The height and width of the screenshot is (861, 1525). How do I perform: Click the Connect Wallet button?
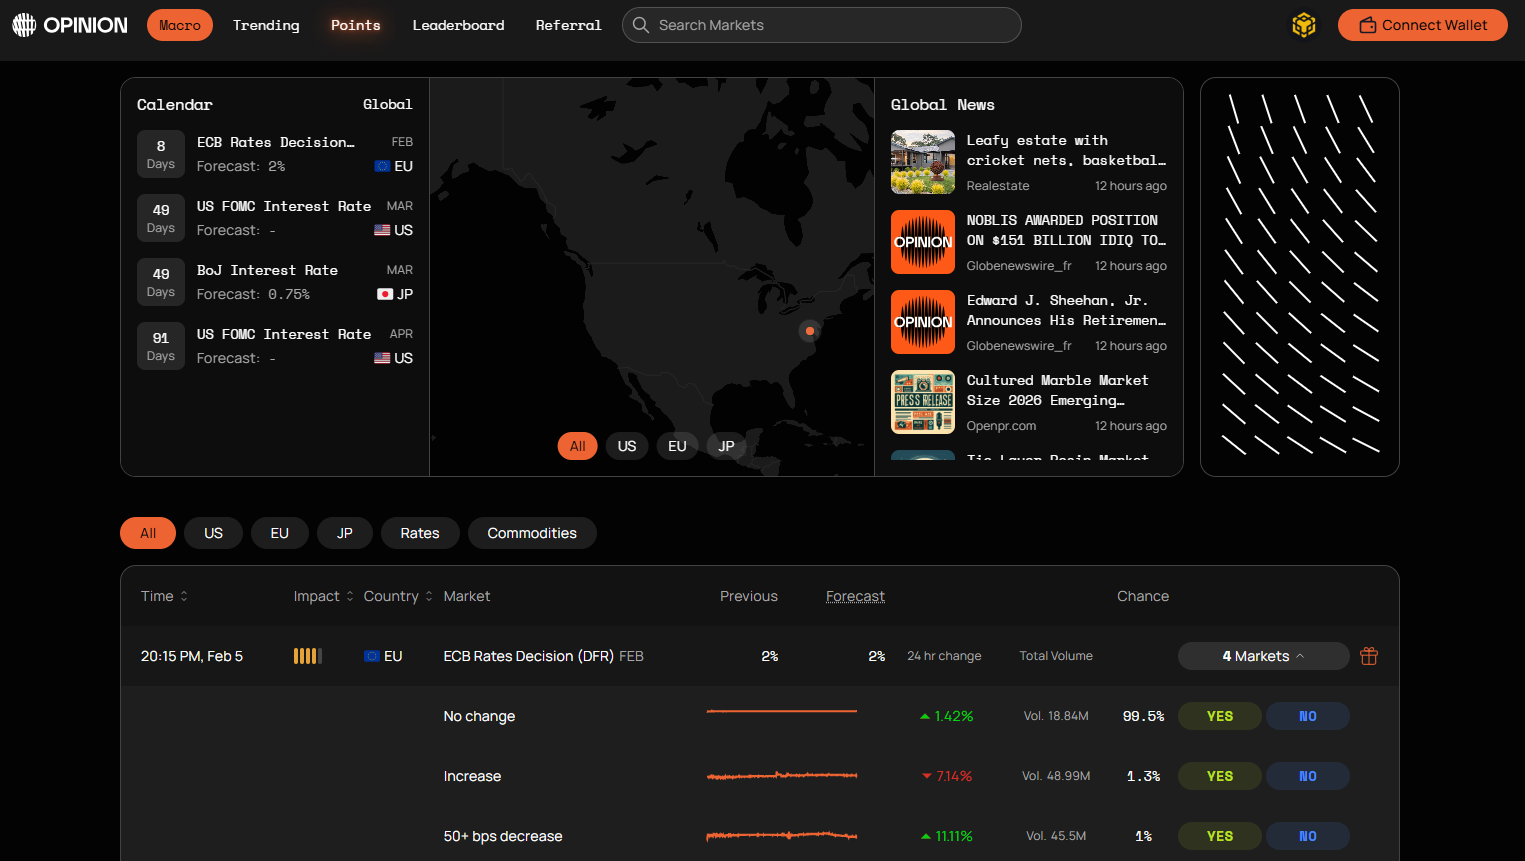[1422, 25]
